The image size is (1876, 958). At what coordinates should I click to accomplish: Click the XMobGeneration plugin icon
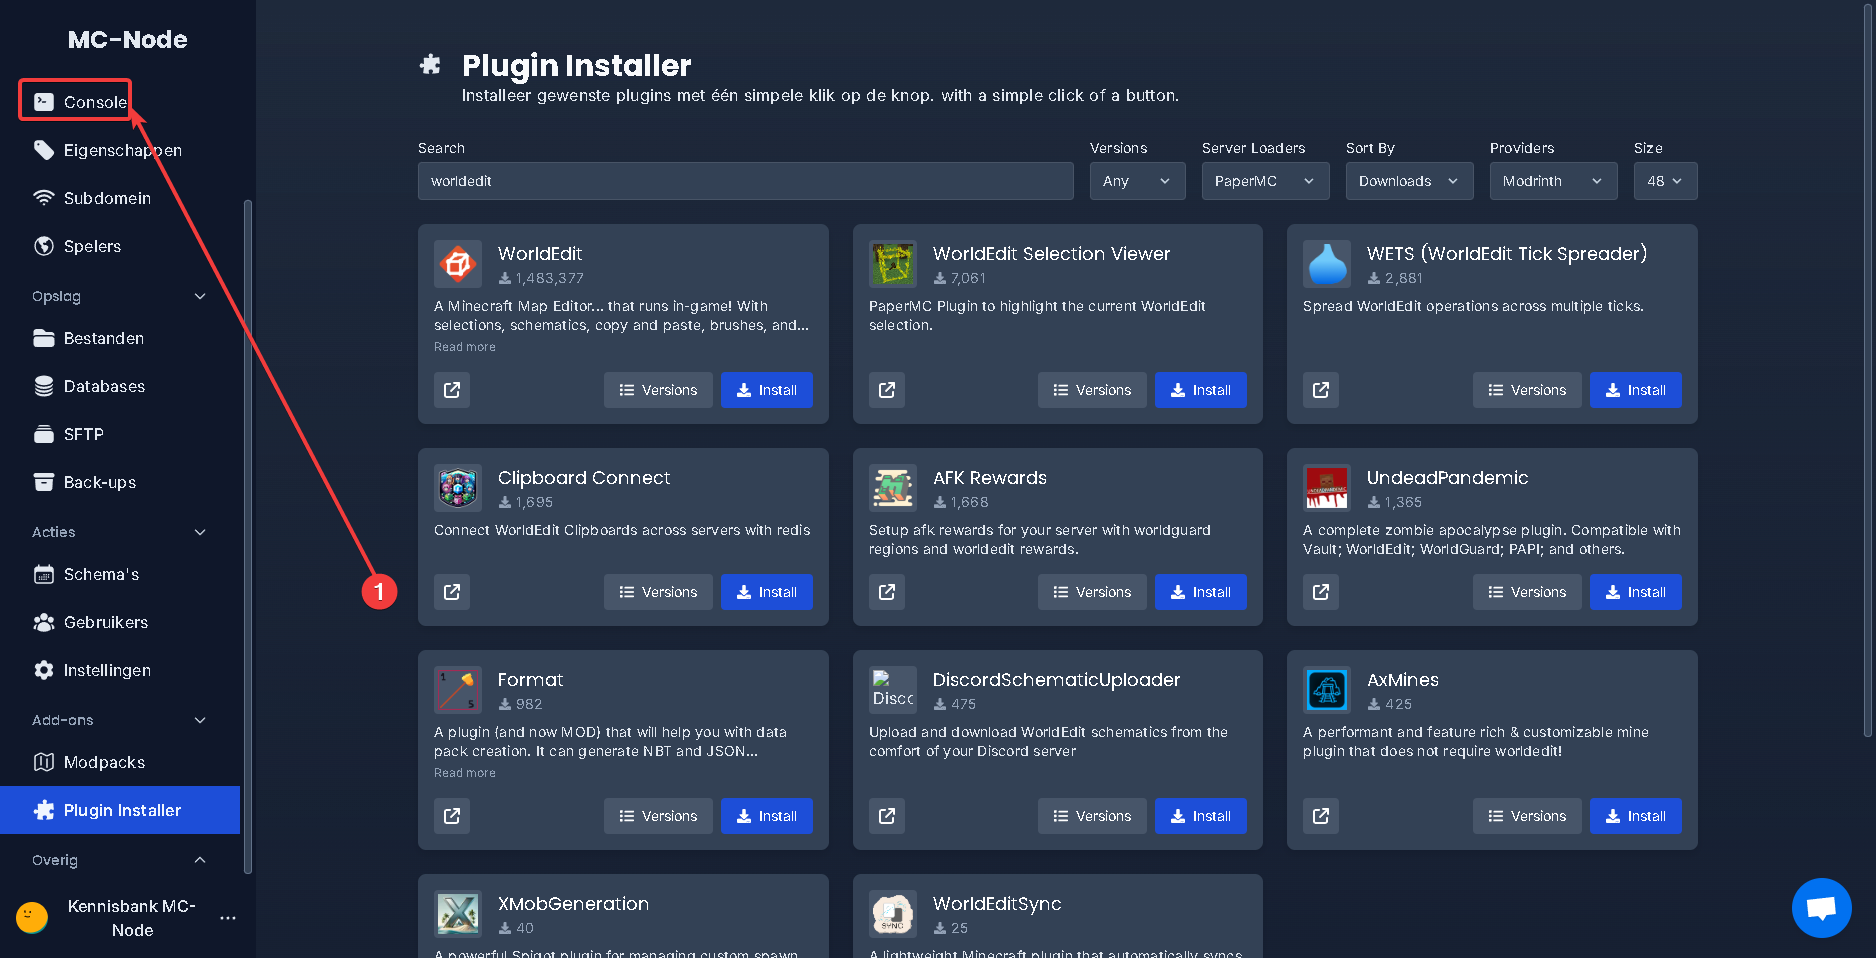458,914
